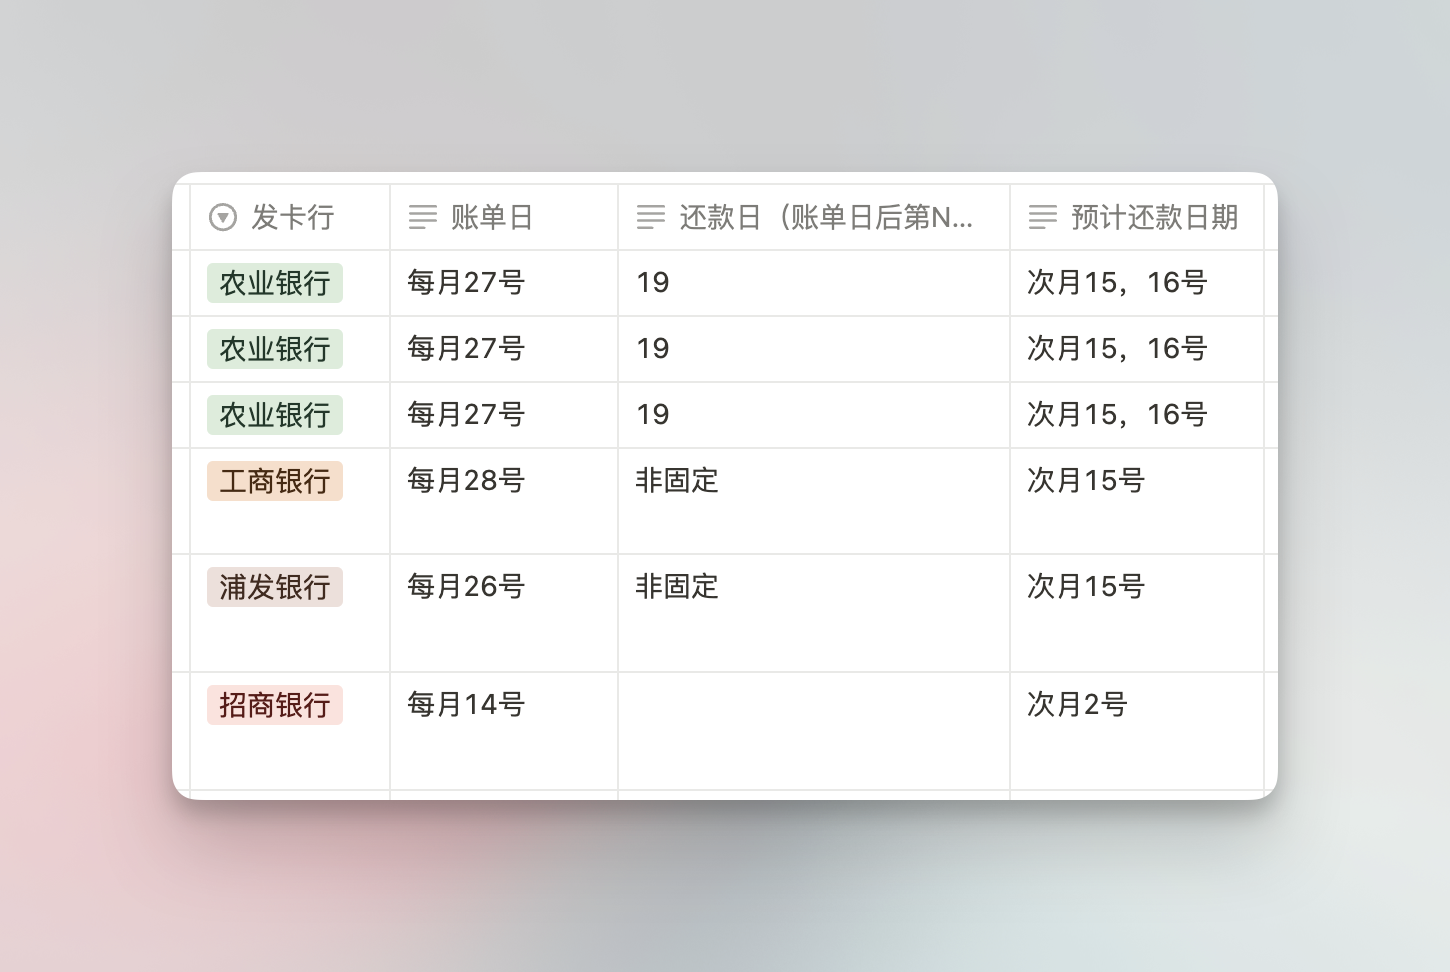Click the text icon of 还款日 column
1450x972 pixels.
point(651,217)
